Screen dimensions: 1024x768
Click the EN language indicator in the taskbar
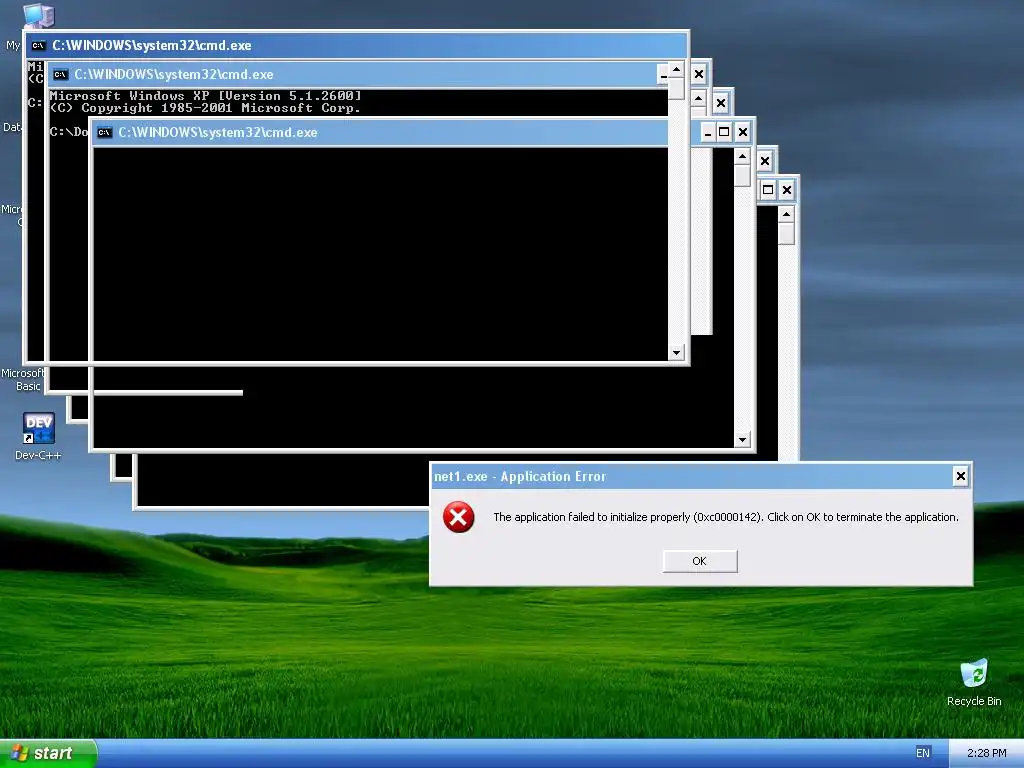(922, 753)
